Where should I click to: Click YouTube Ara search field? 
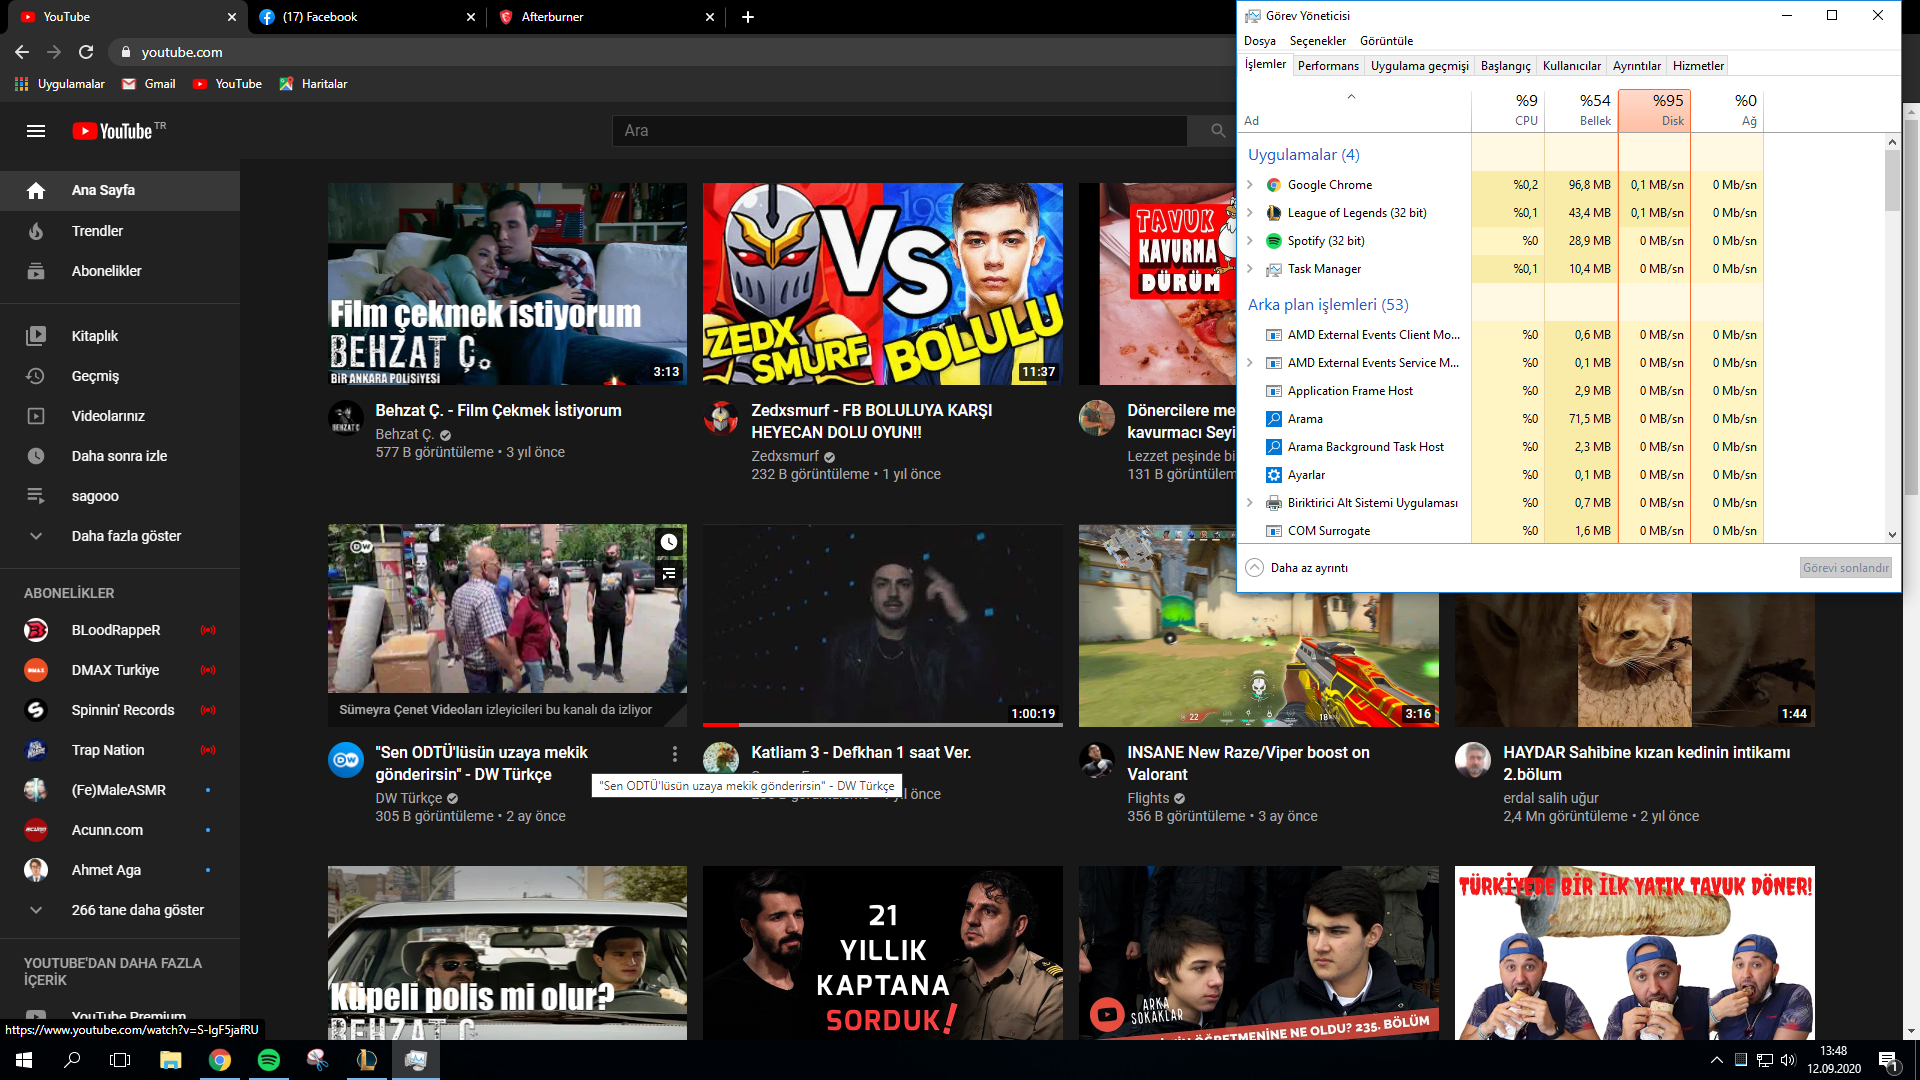tap(899, 131)
